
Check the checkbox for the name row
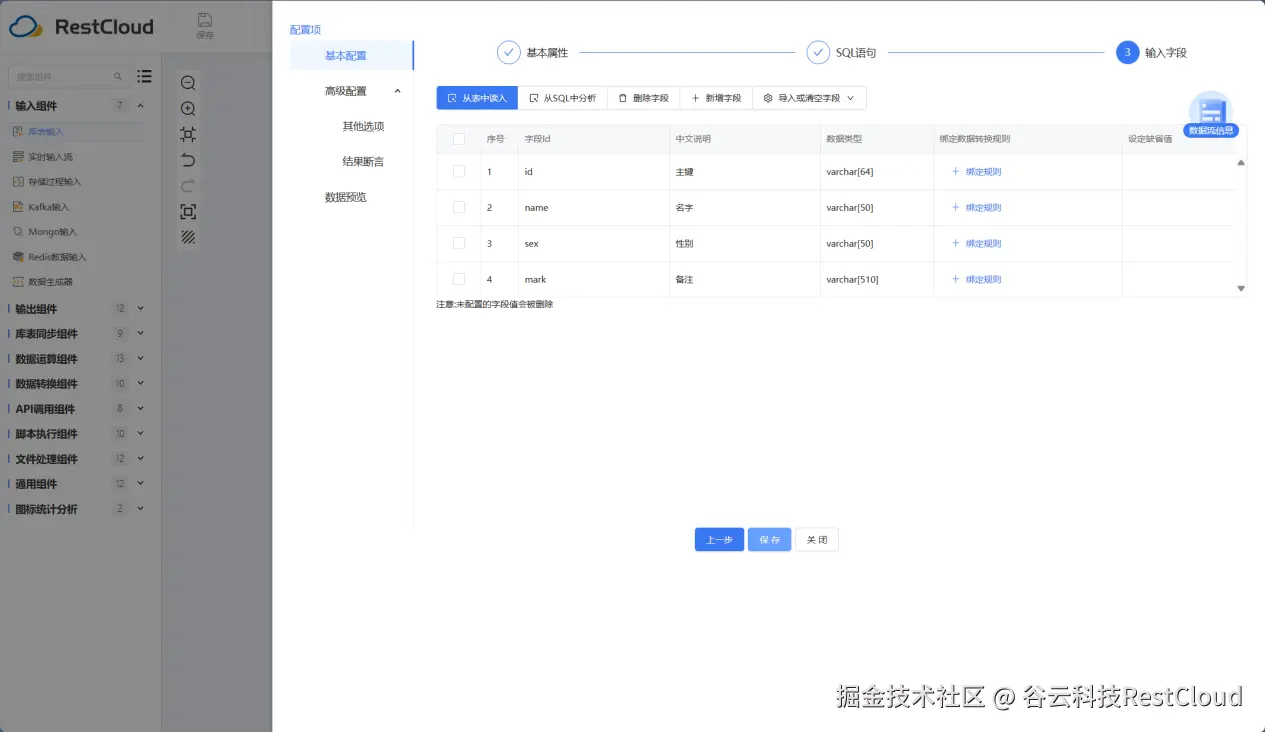coord(459,207)
